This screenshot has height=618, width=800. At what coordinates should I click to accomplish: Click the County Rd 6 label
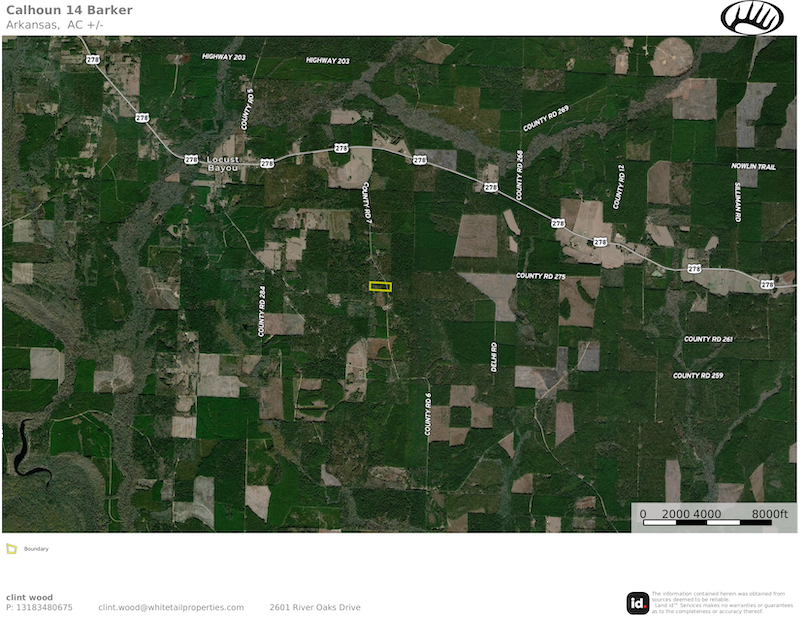[428, 414]
